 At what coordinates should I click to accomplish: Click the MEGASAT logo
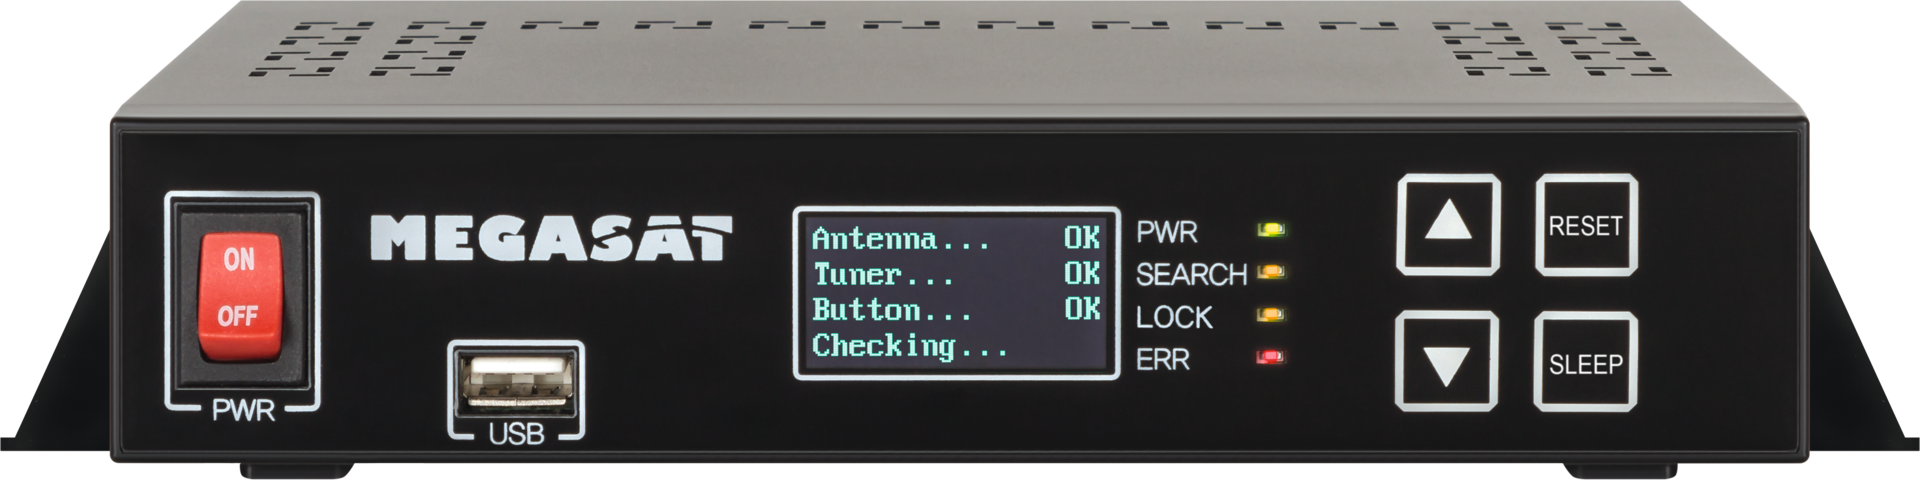pyautogui.click(x=551, y=239)
